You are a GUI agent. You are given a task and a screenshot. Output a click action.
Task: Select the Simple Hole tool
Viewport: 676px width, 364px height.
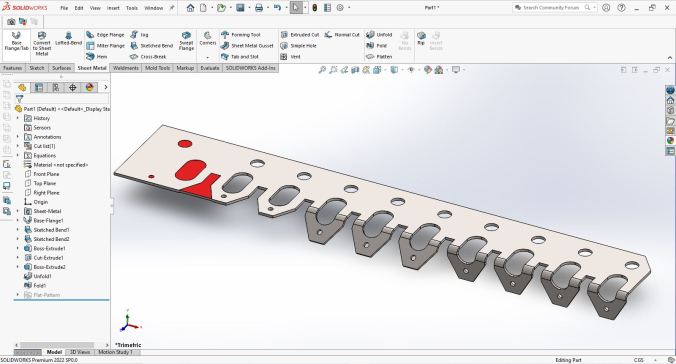298,46
